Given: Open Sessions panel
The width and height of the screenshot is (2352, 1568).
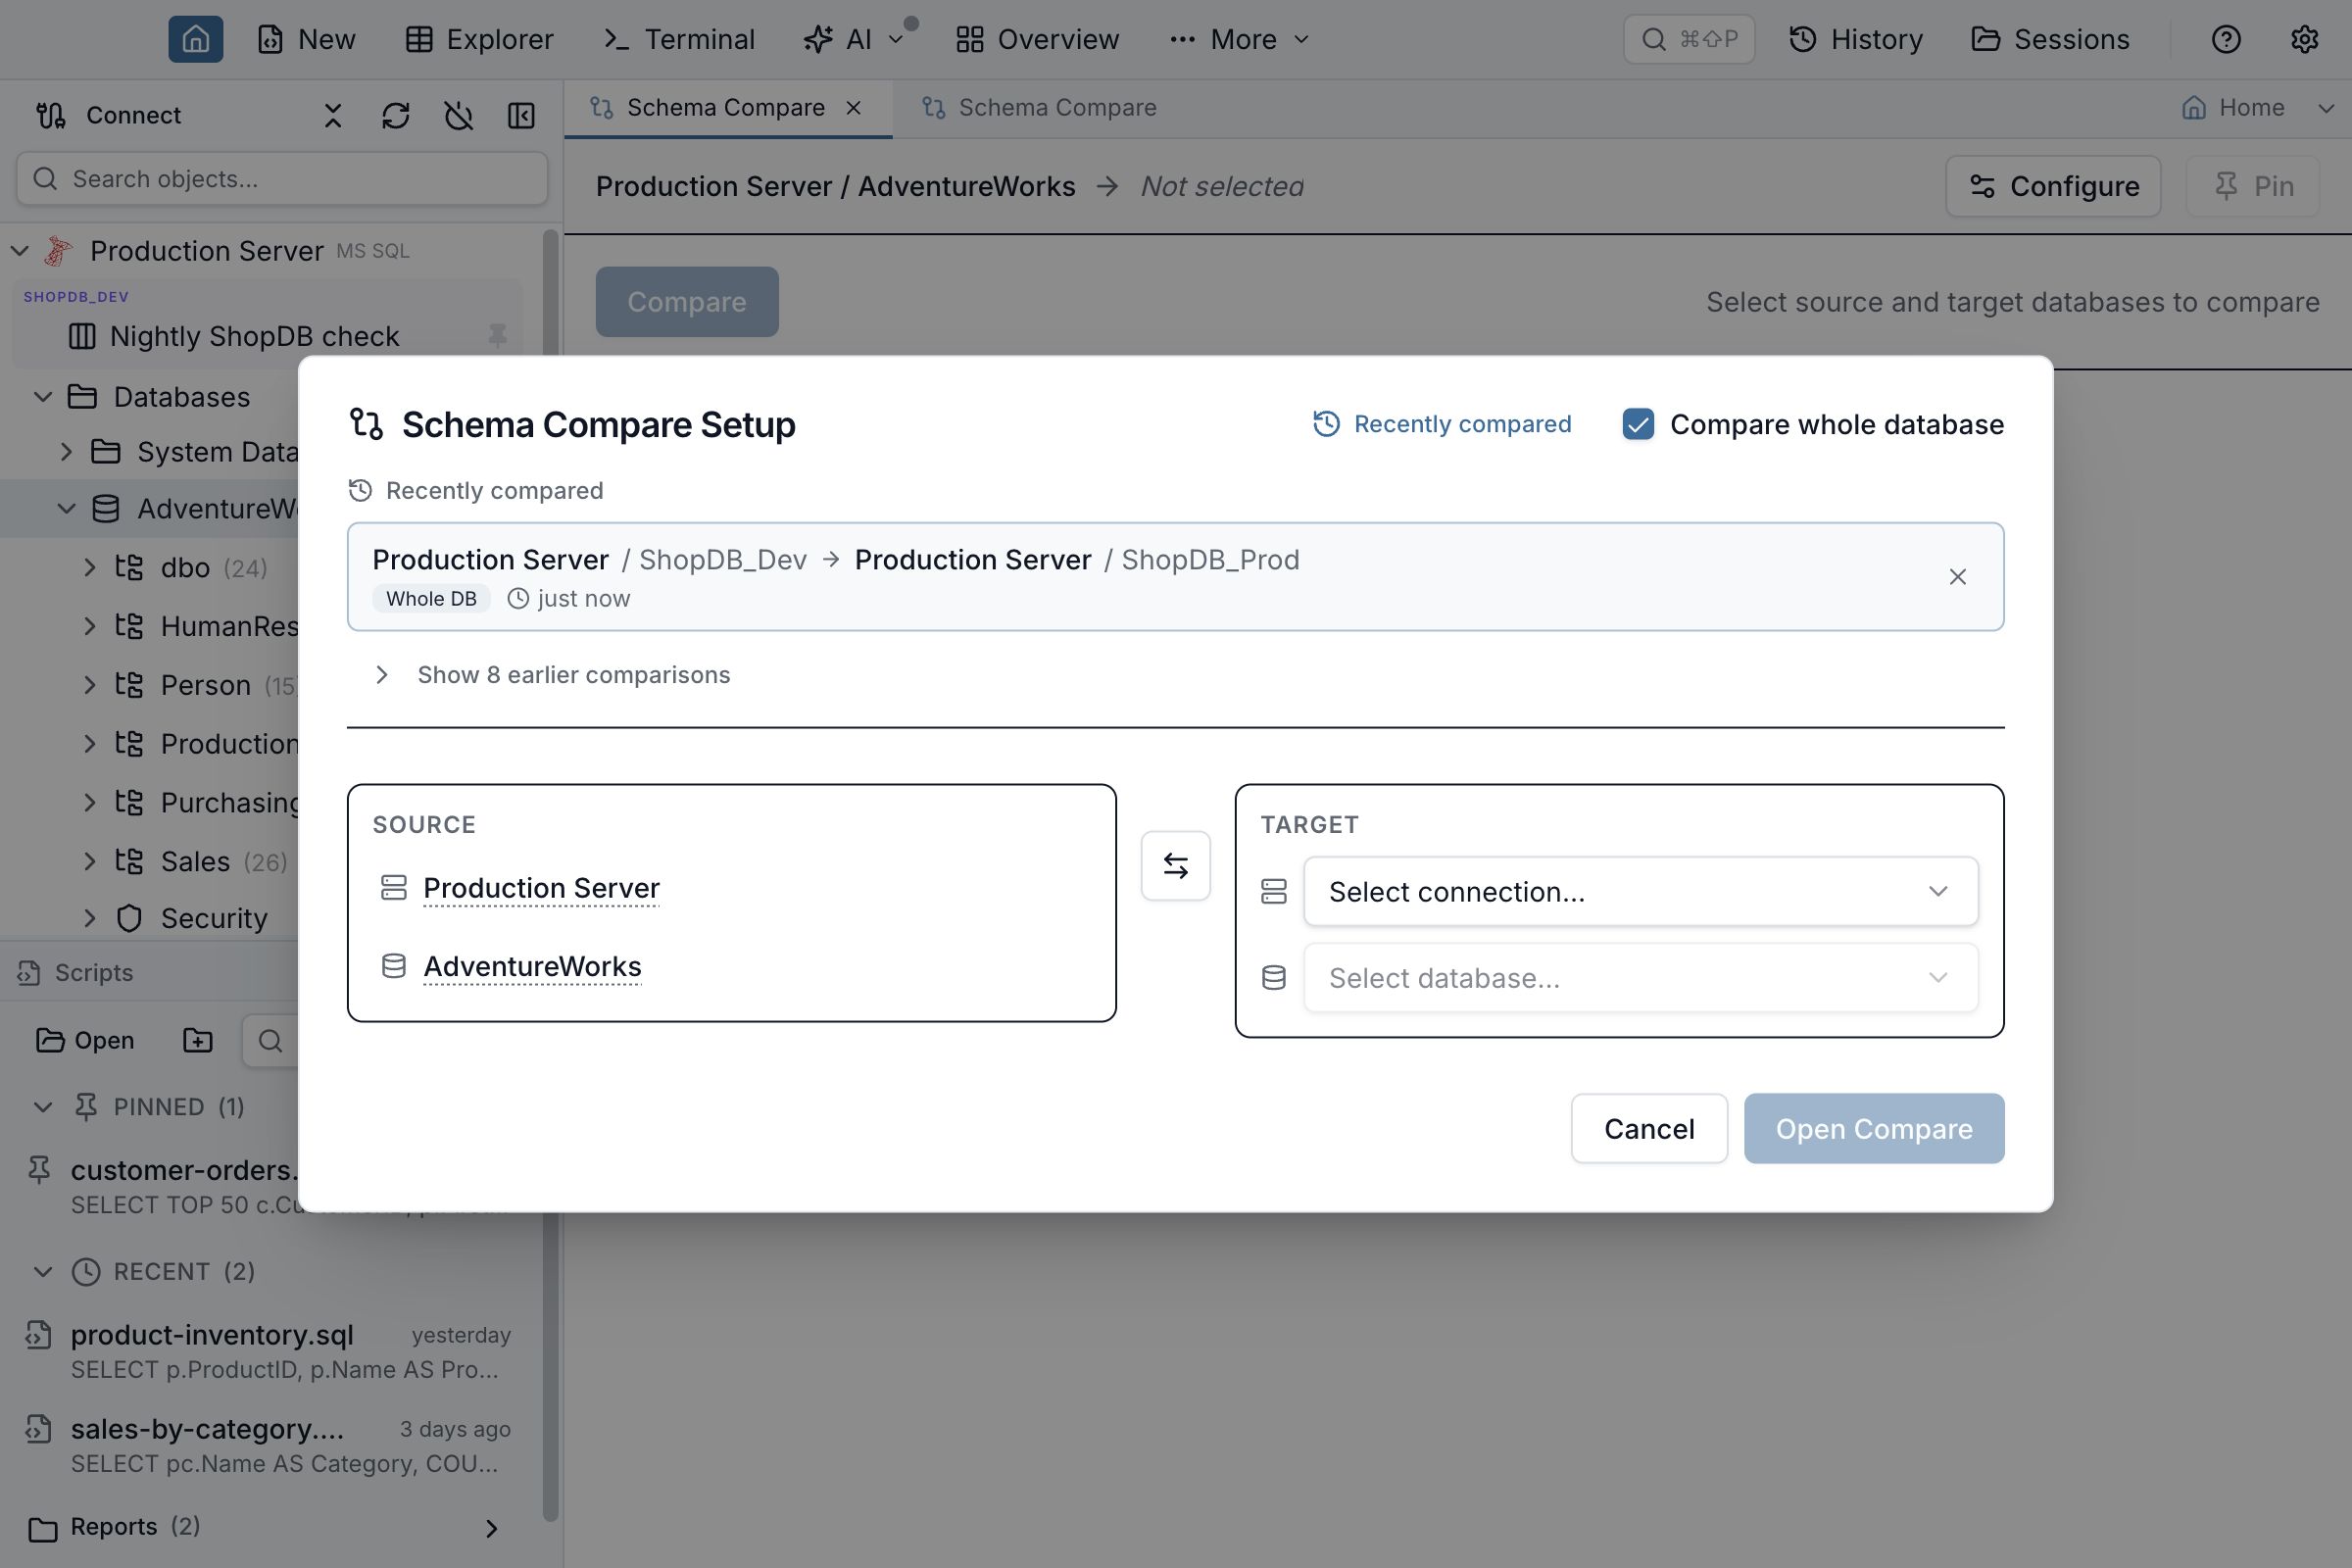Looking at the screenshot, I should pos(2050,39).
